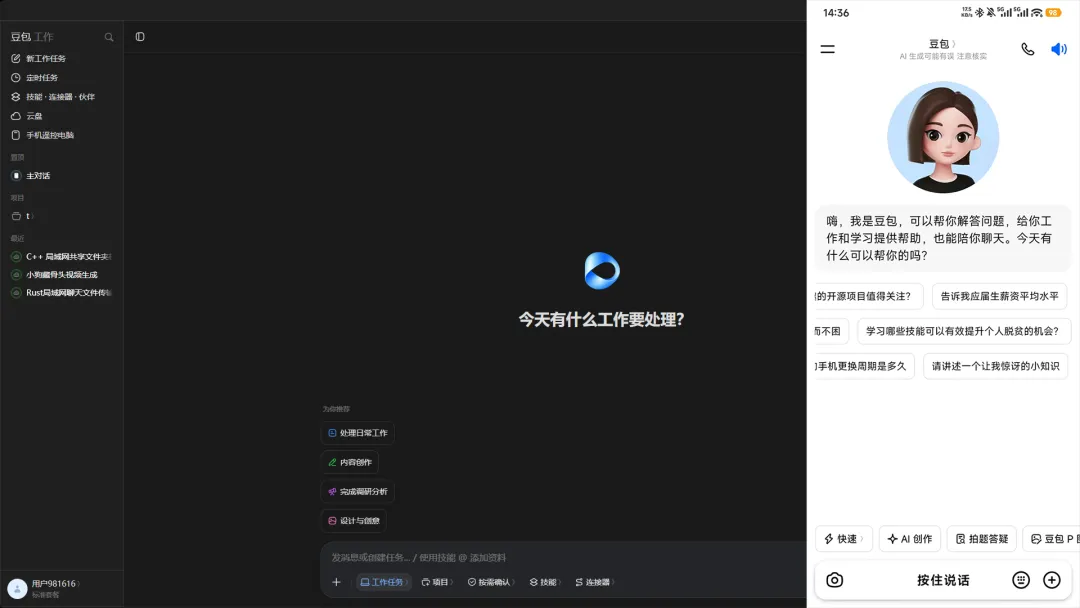Tap the 告诉我应届生薪资平均水平 chip

pyautogui.click(x=999, y=296)
